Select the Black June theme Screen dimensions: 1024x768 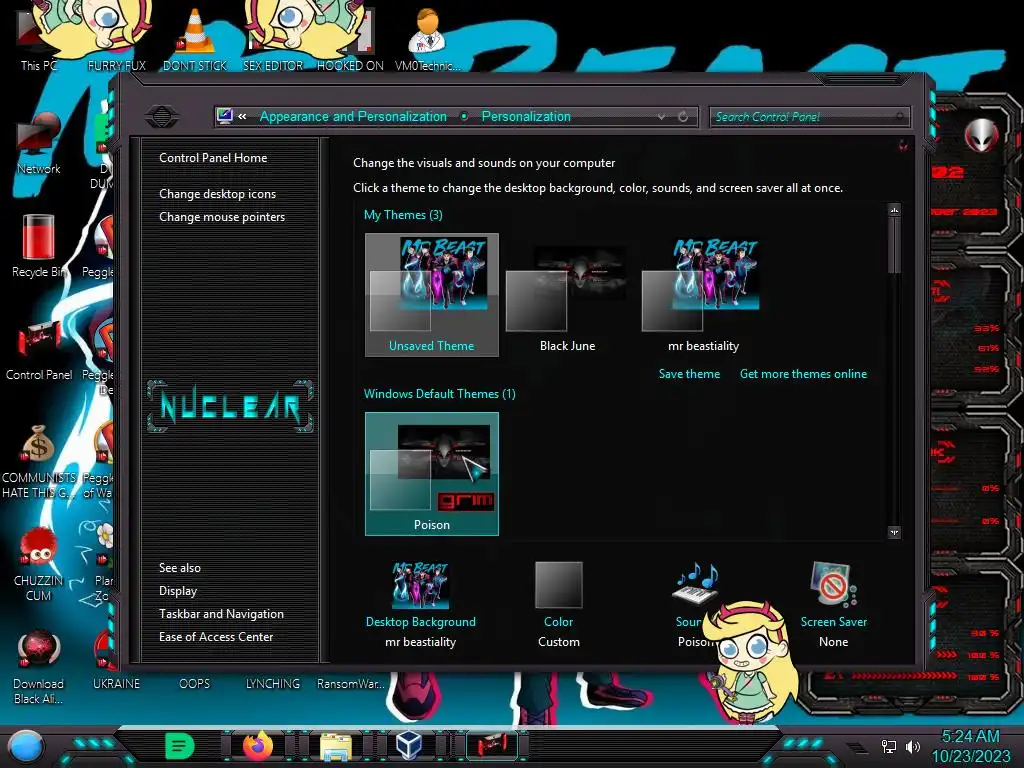[568, 295]
